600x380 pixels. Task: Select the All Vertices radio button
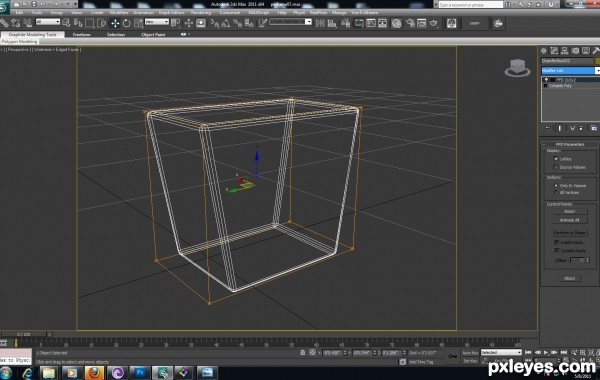pyautogui.click(x=556, y=192)
